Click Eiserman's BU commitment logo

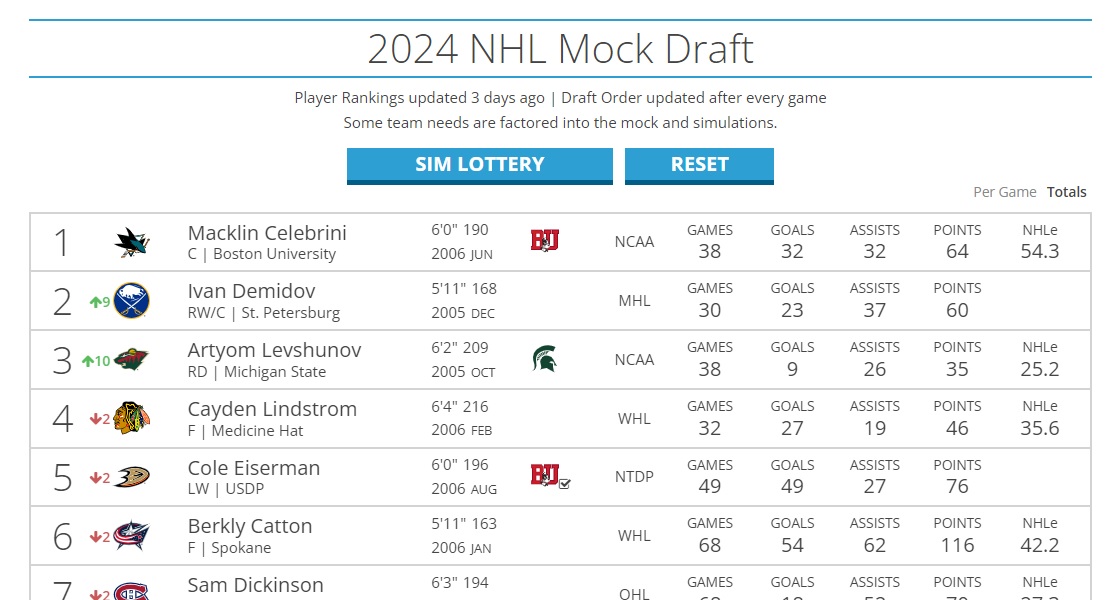pyautogui.click(x=550, y=476)
